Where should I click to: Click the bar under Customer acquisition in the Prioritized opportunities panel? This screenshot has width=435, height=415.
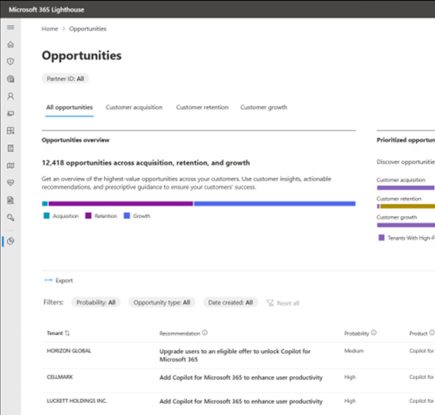[406, 188]
